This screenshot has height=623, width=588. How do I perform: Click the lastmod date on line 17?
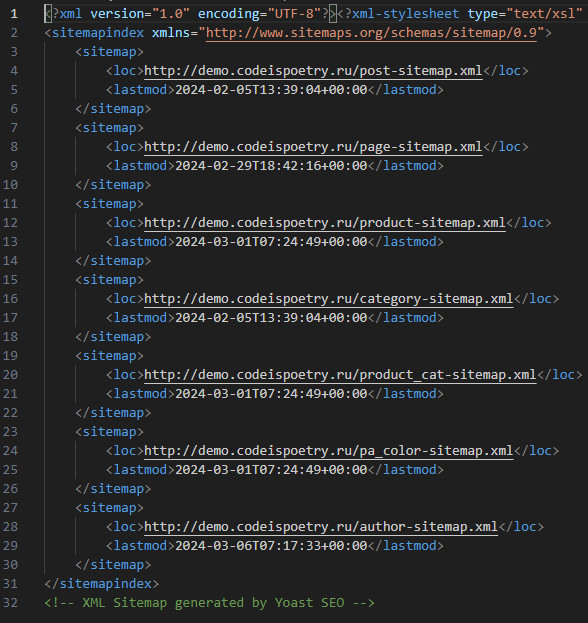coord(271,317)
